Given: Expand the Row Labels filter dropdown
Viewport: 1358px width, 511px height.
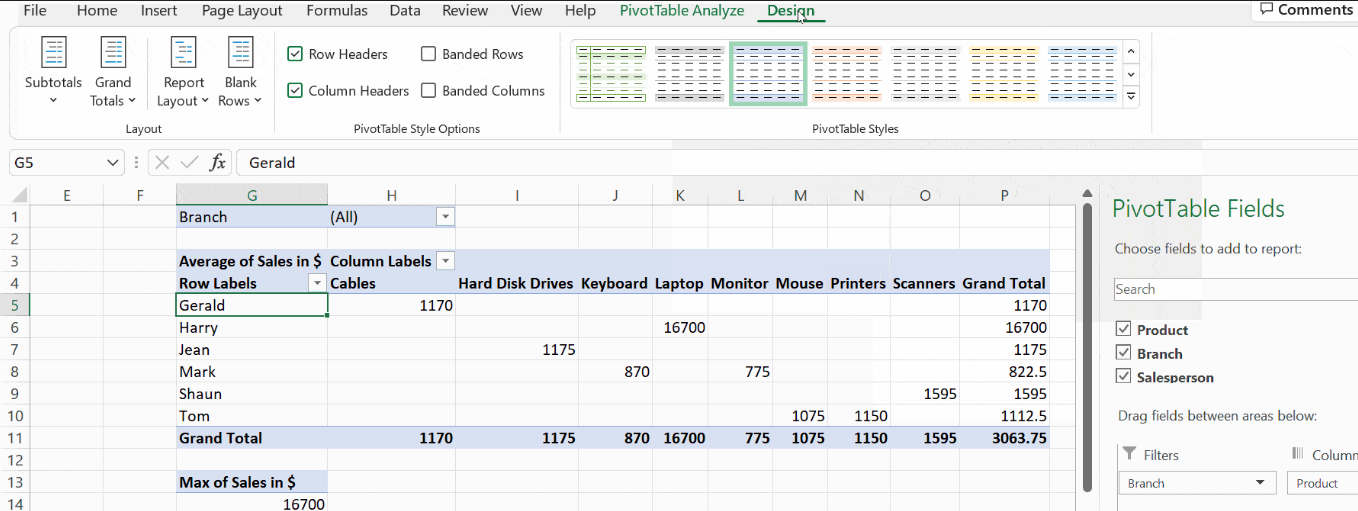Looking at the screenshot, I should click(317, 283).
